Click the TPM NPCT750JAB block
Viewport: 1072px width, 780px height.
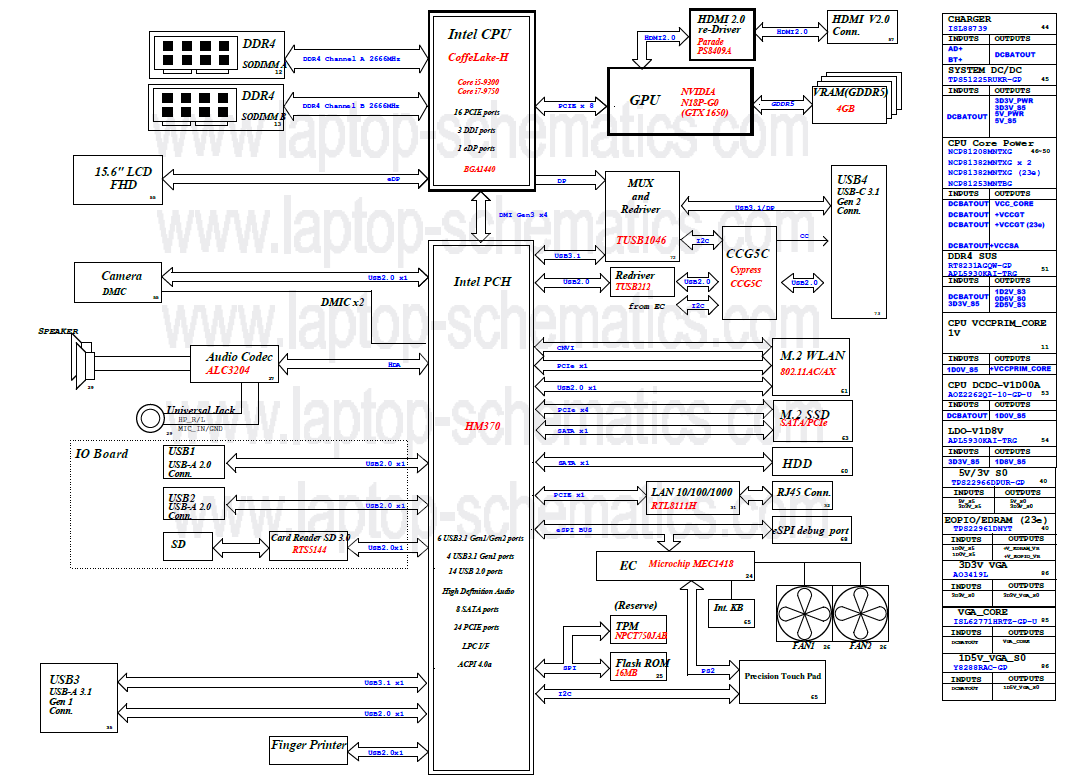pos(639,630)
